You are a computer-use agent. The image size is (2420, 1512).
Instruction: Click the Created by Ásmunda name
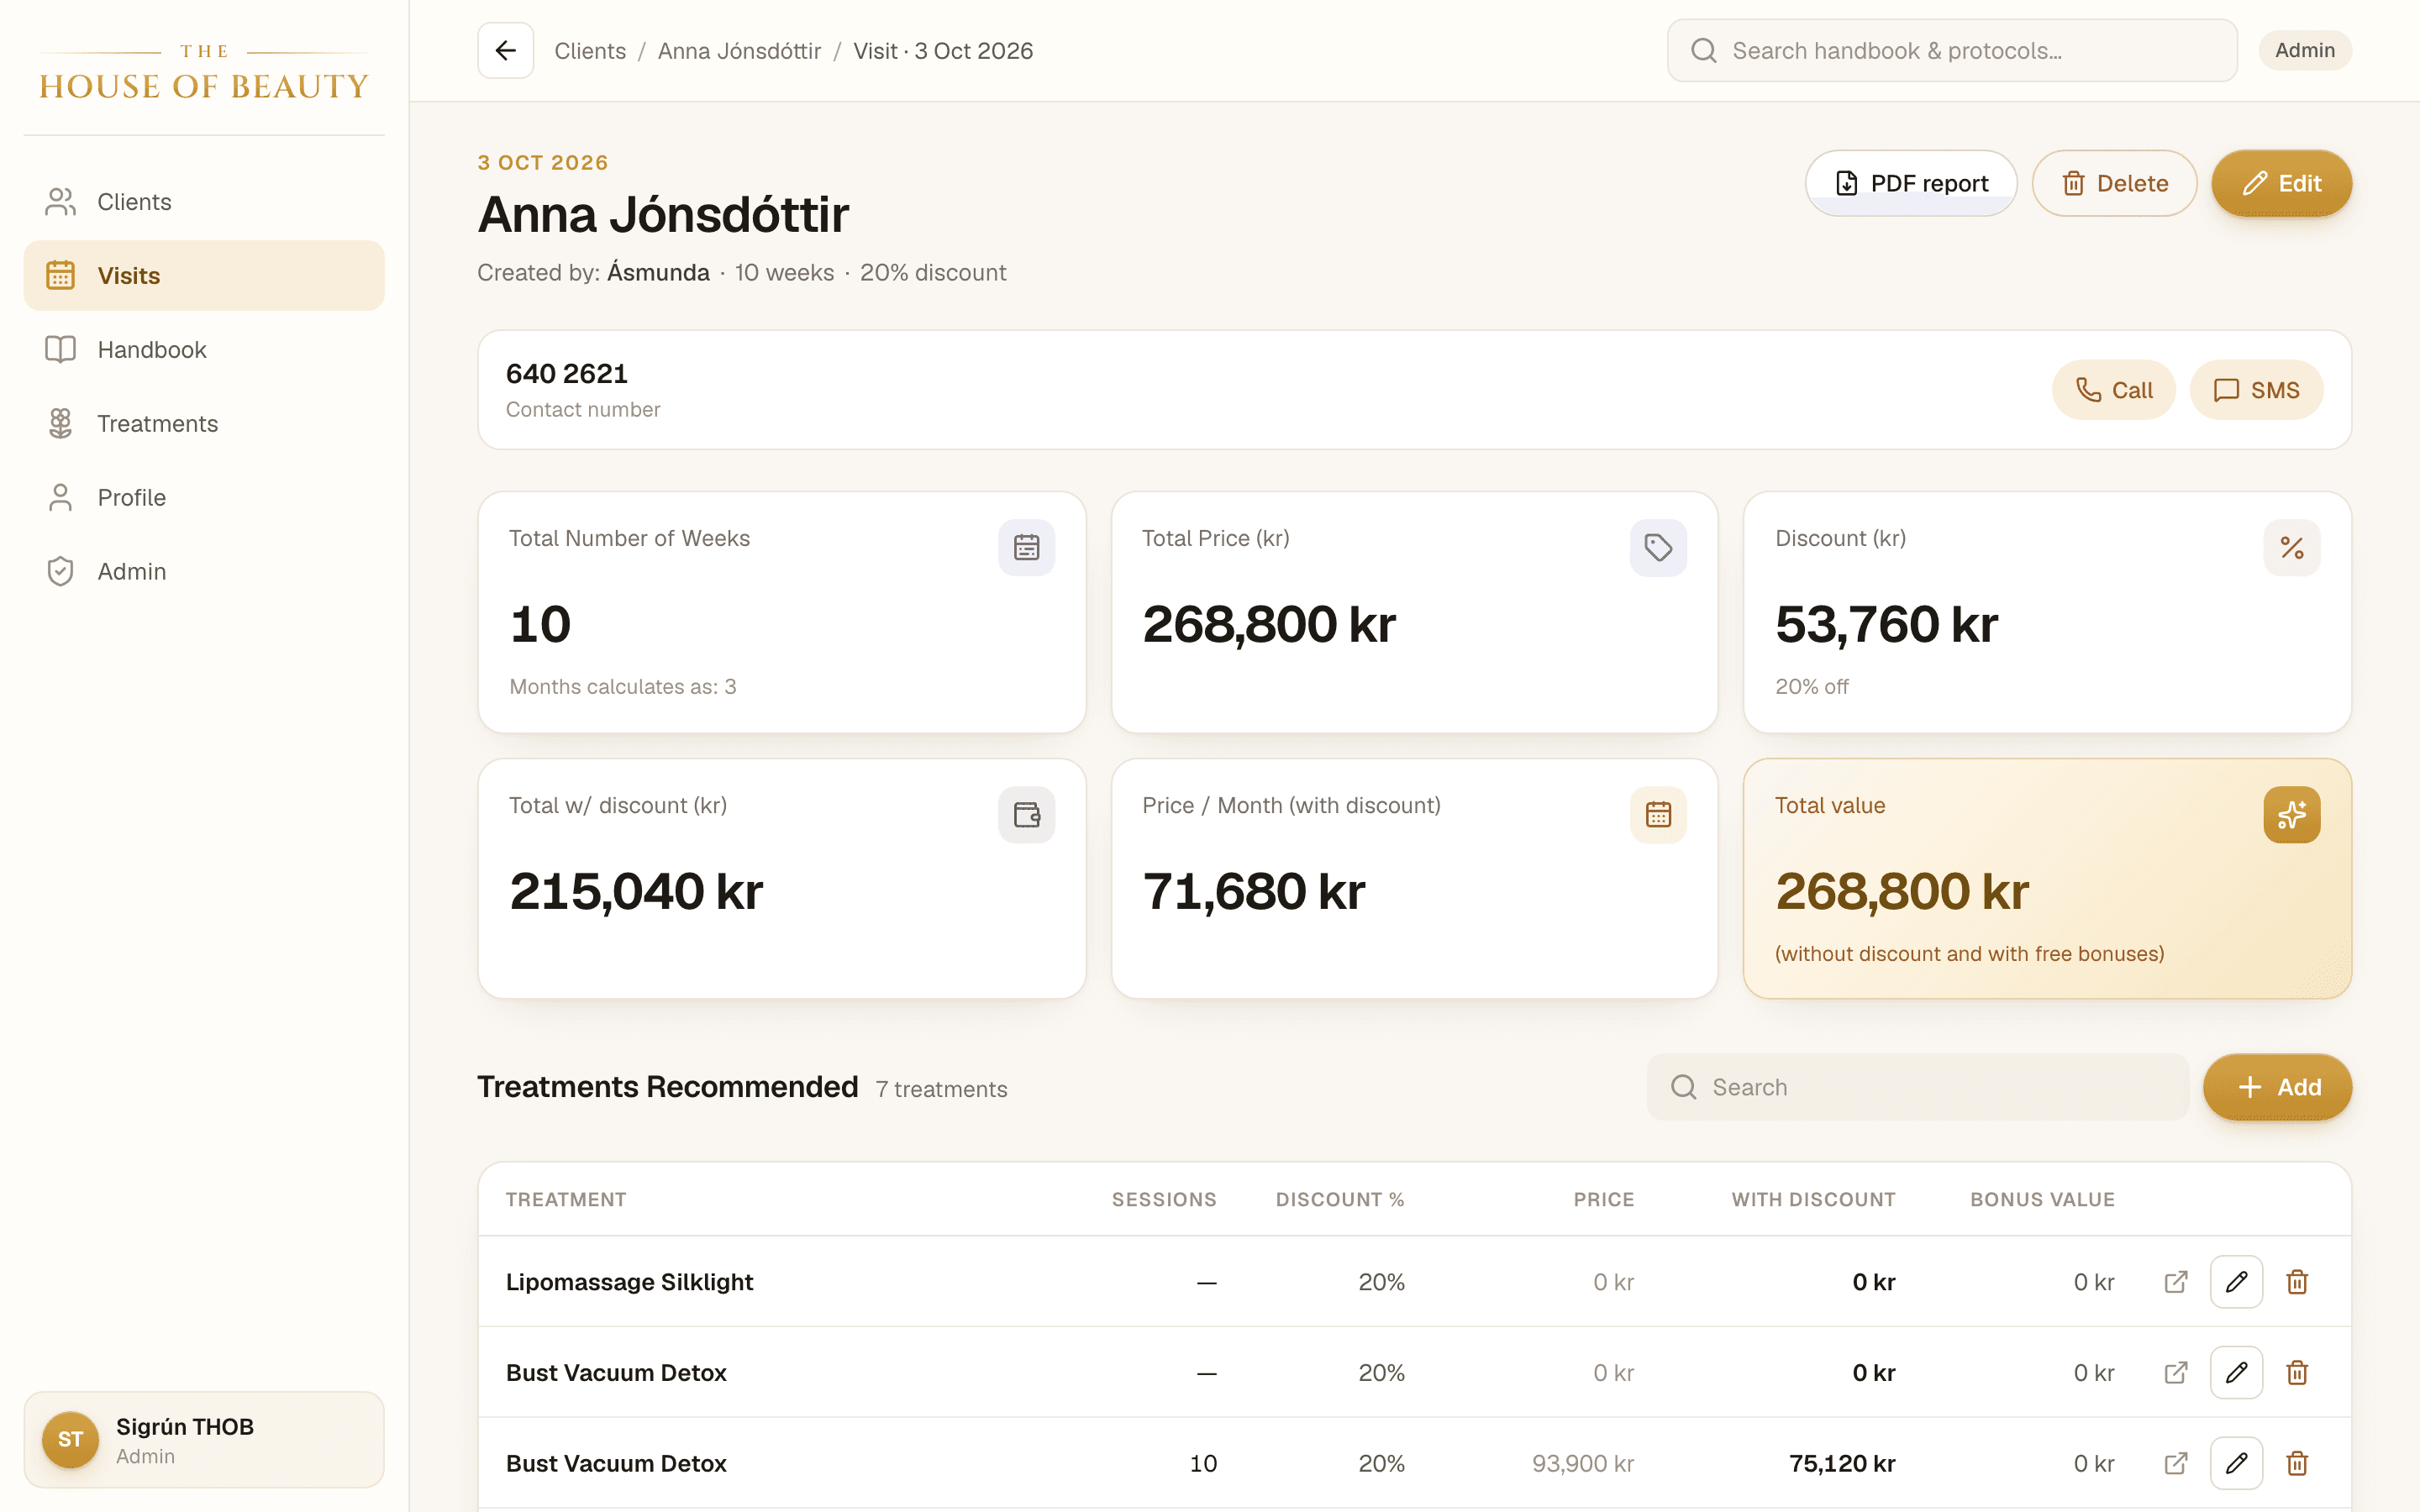coord(658,272)
